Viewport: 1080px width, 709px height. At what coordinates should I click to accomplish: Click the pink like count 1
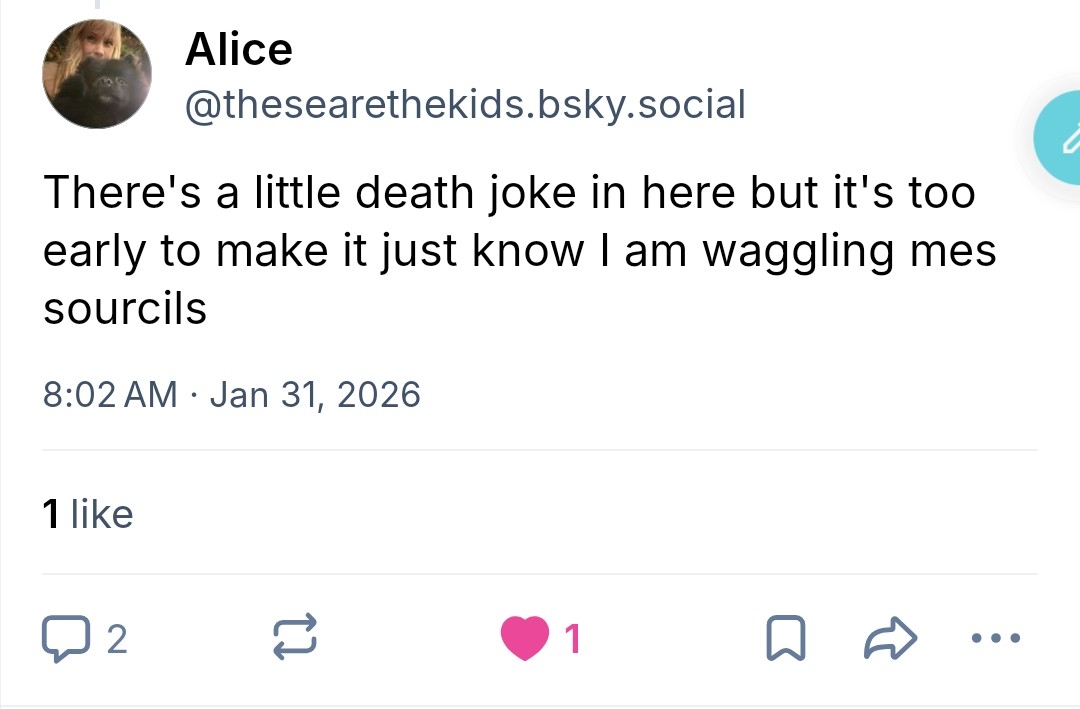(572, 639)
